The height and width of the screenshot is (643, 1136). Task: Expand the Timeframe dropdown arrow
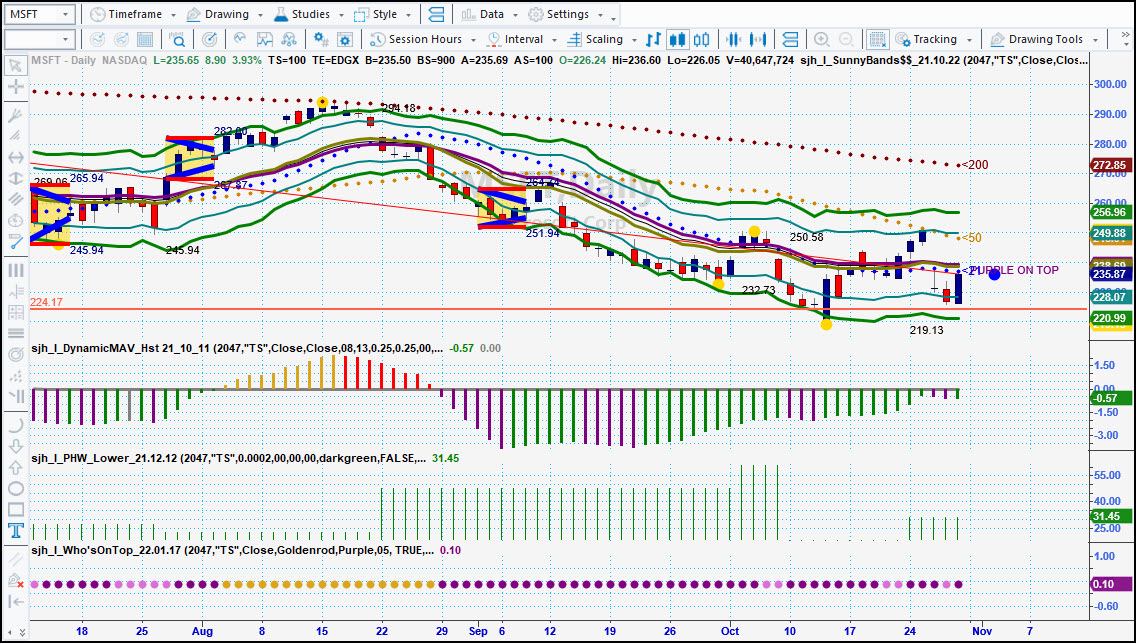pos(173,15)
